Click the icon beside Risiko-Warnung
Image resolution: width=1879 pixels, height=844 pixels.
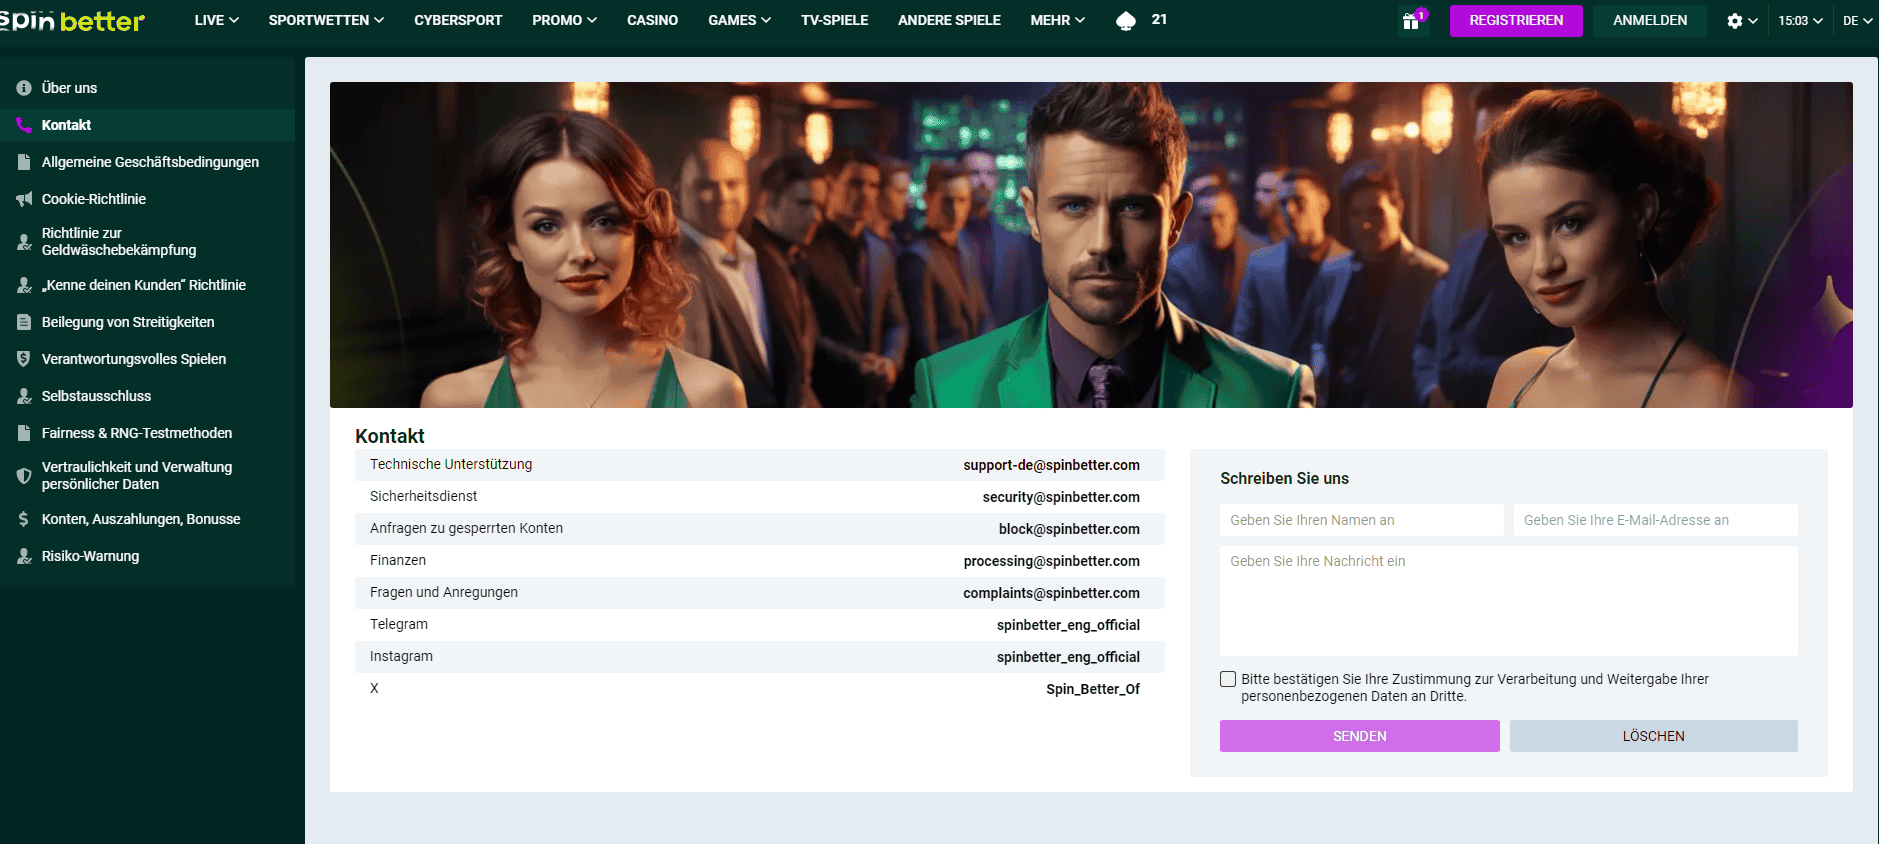click(x=24, y=556)
